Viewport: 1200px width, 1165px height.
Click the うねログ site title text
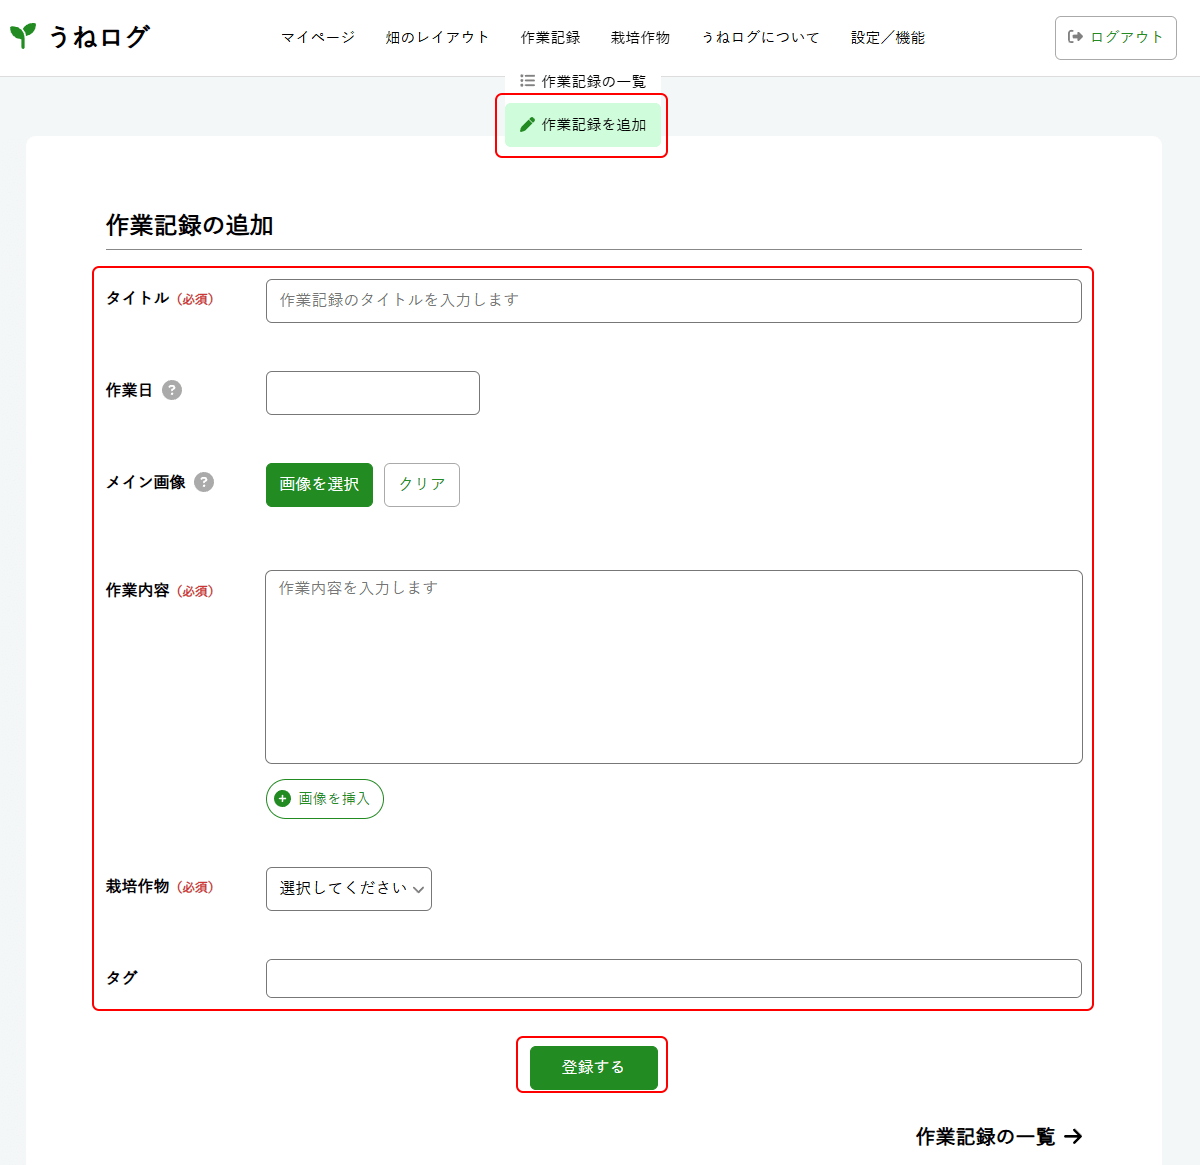(x=99, y=37)
